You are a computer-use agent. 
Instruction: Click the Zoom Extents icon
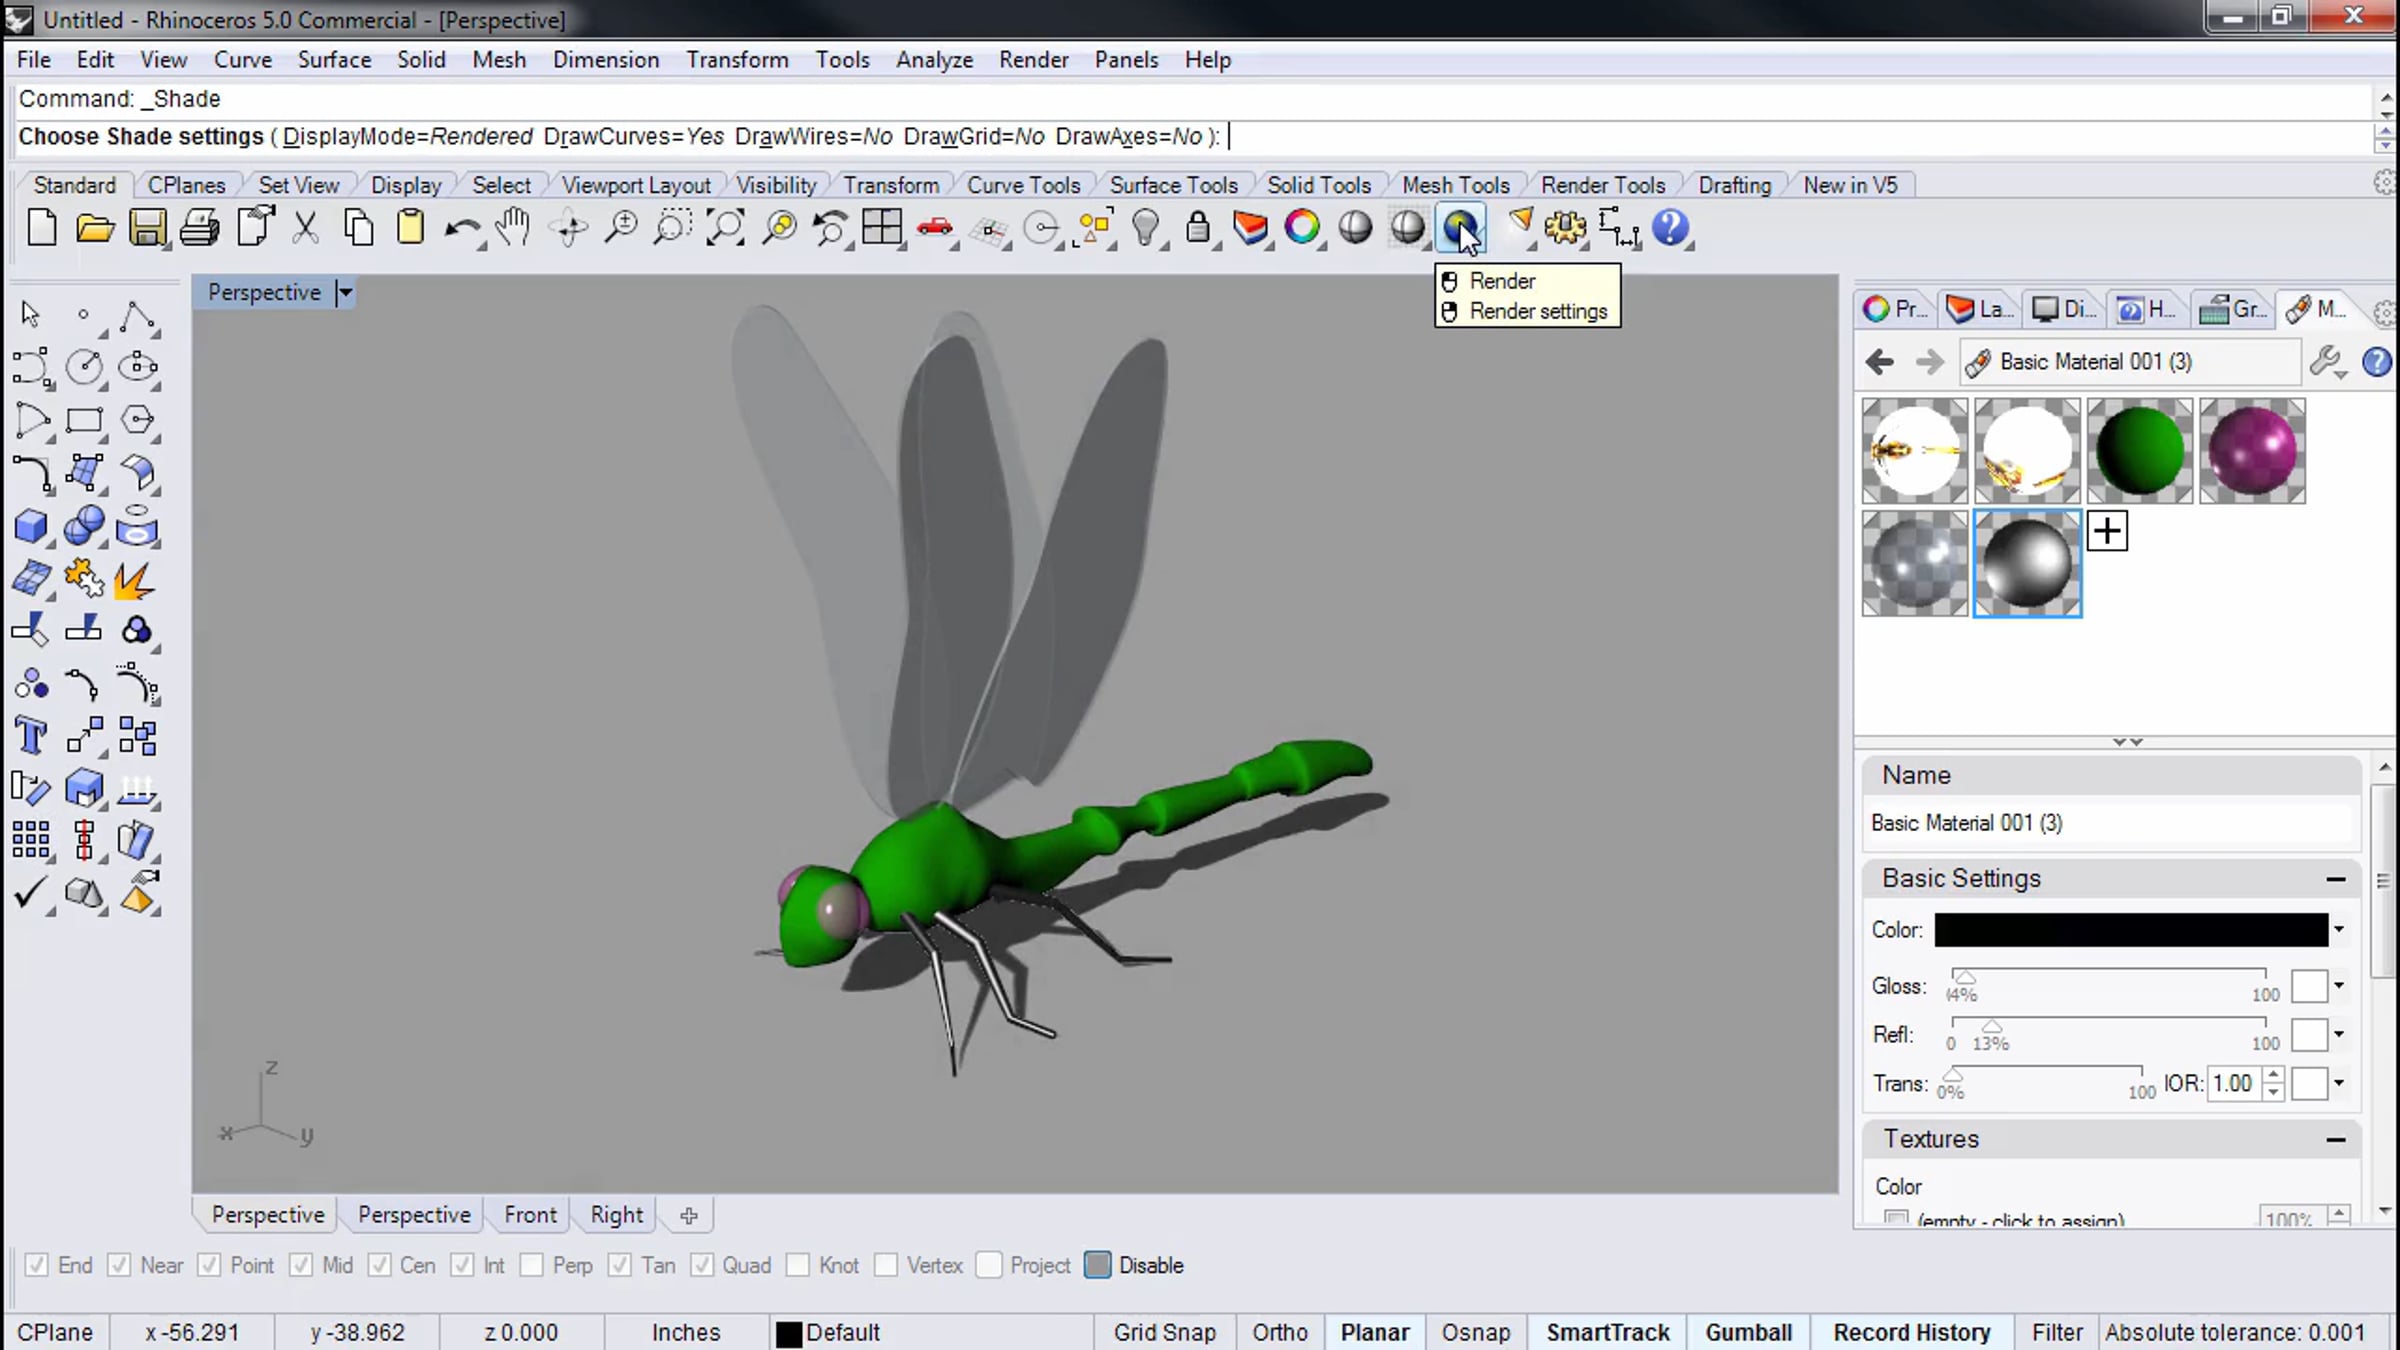pyautogui.click(x=726, y=228)
